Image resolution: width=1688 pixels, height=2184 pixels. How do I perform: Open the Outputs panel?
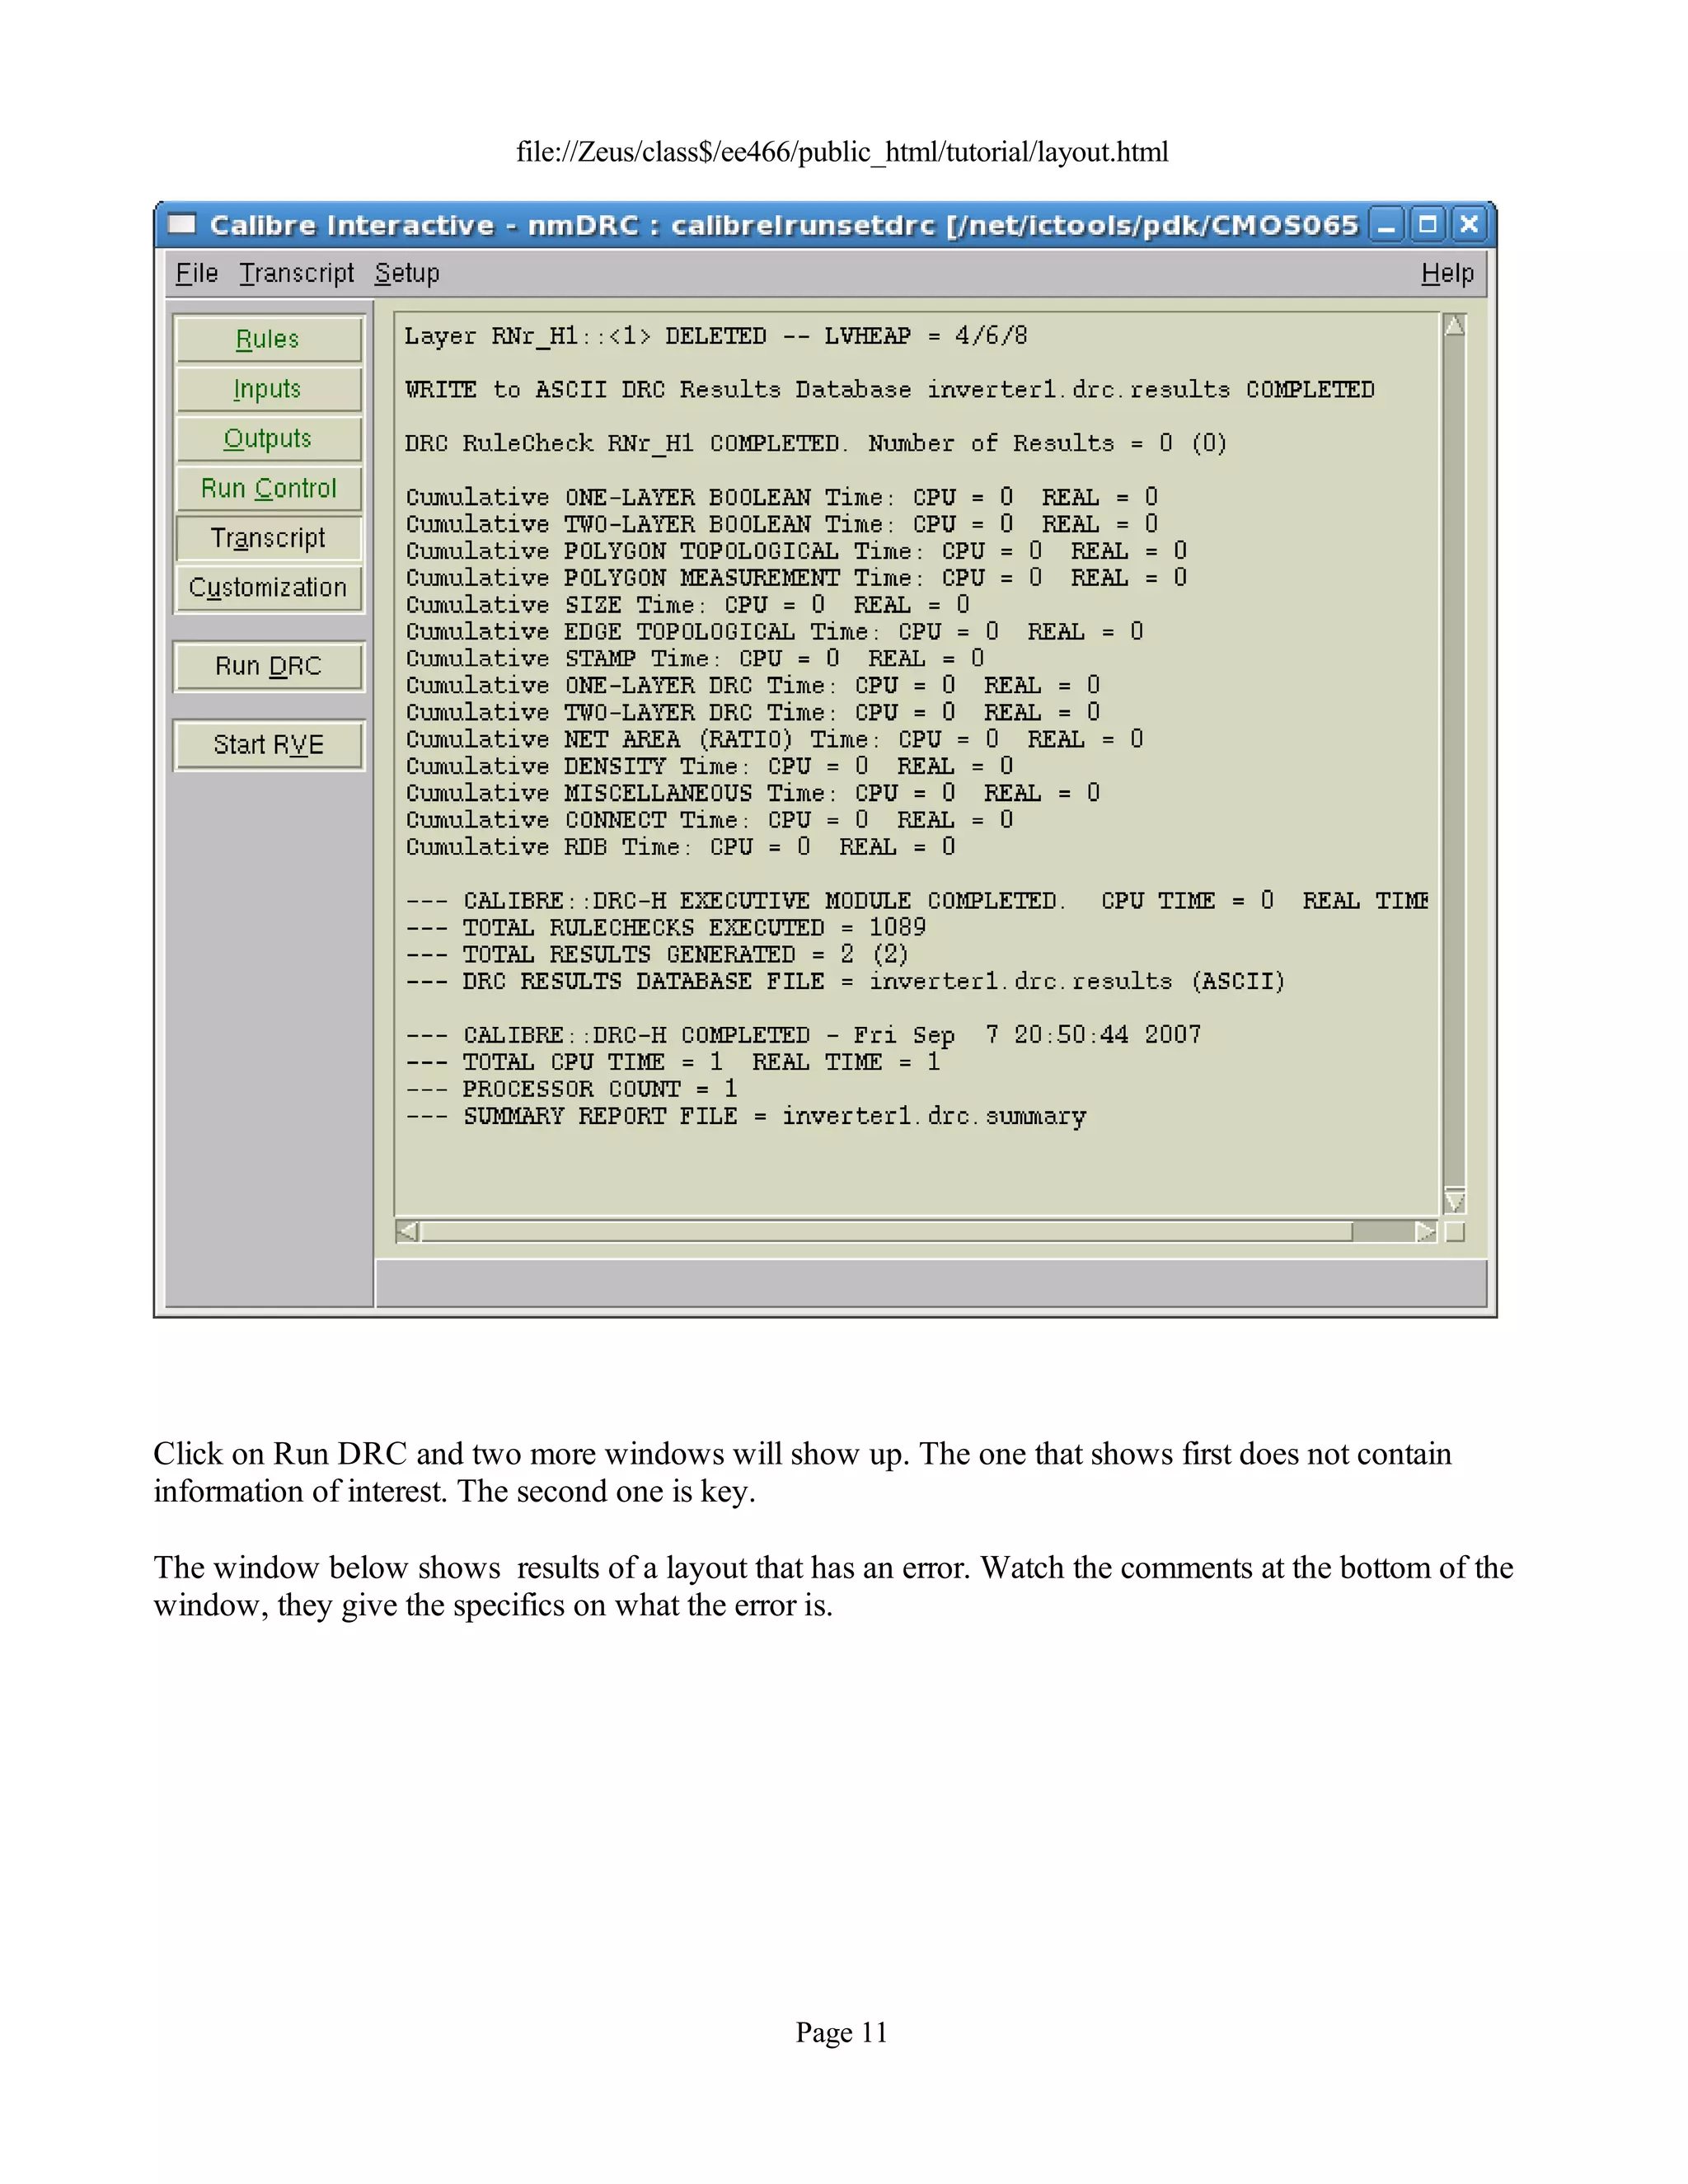pyautogui.click(x=268, y=439)
